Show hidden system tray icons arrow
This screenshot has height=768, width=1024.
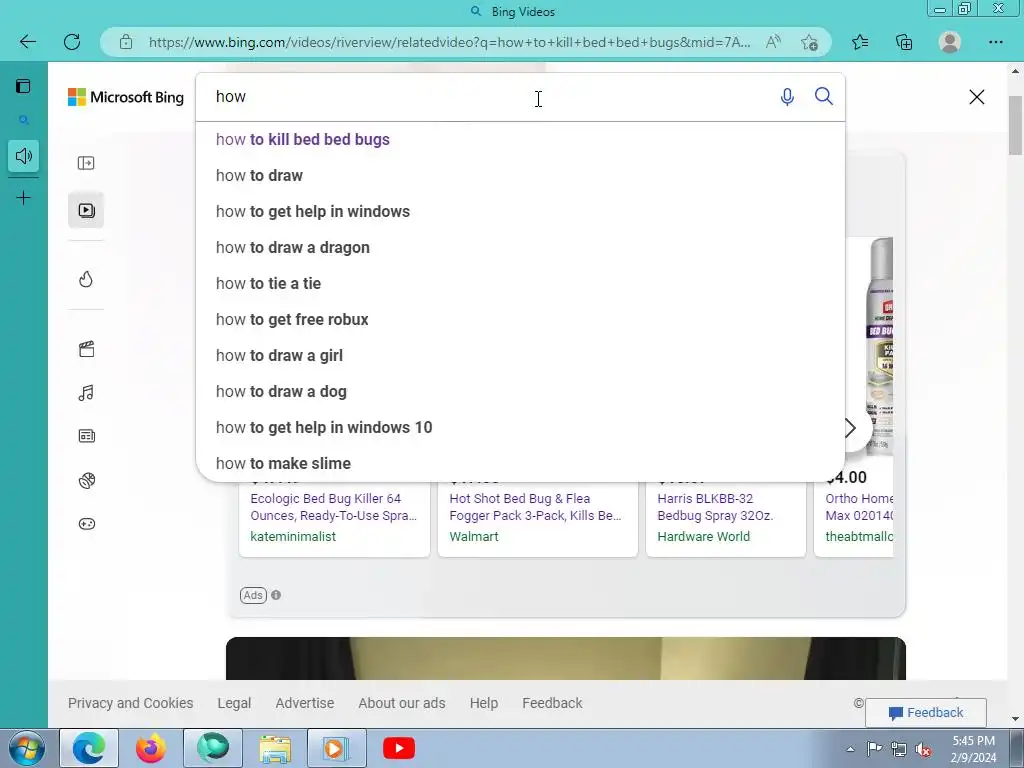coord(850,750)
